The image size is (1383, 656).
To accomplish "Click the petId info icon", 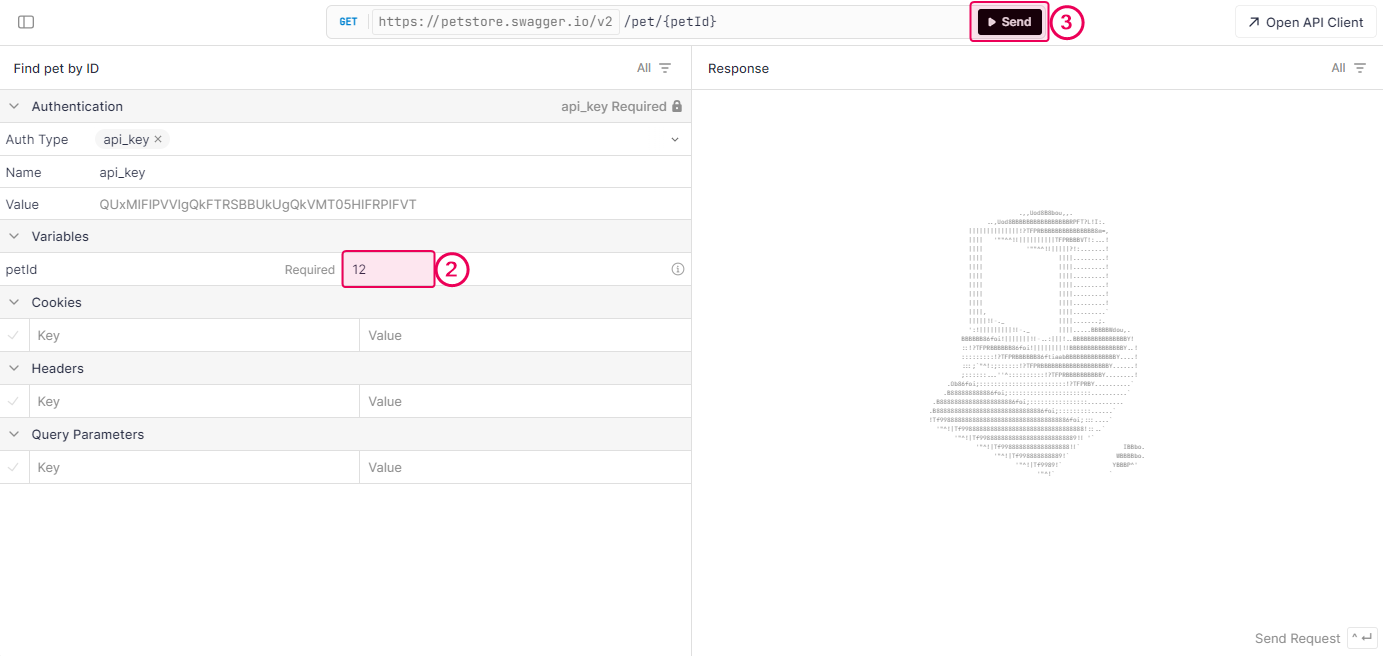I will (x=678, y=269).
